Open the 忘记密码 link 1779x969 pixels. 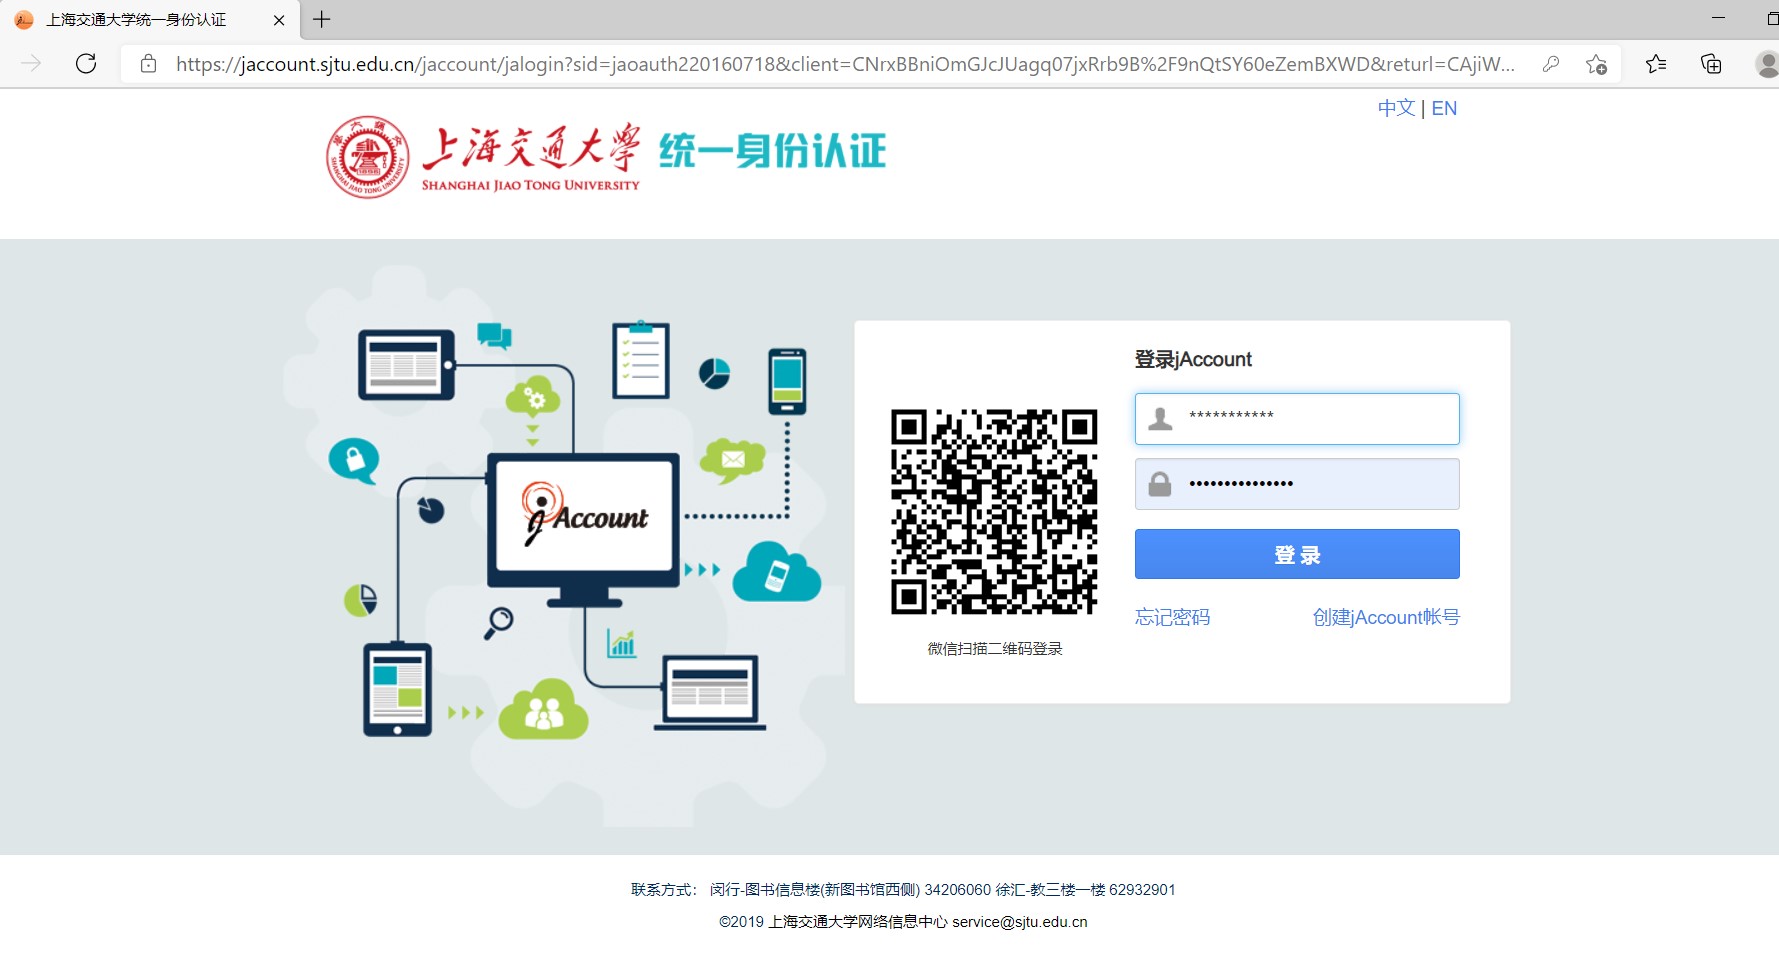(x=1172, y=617)
